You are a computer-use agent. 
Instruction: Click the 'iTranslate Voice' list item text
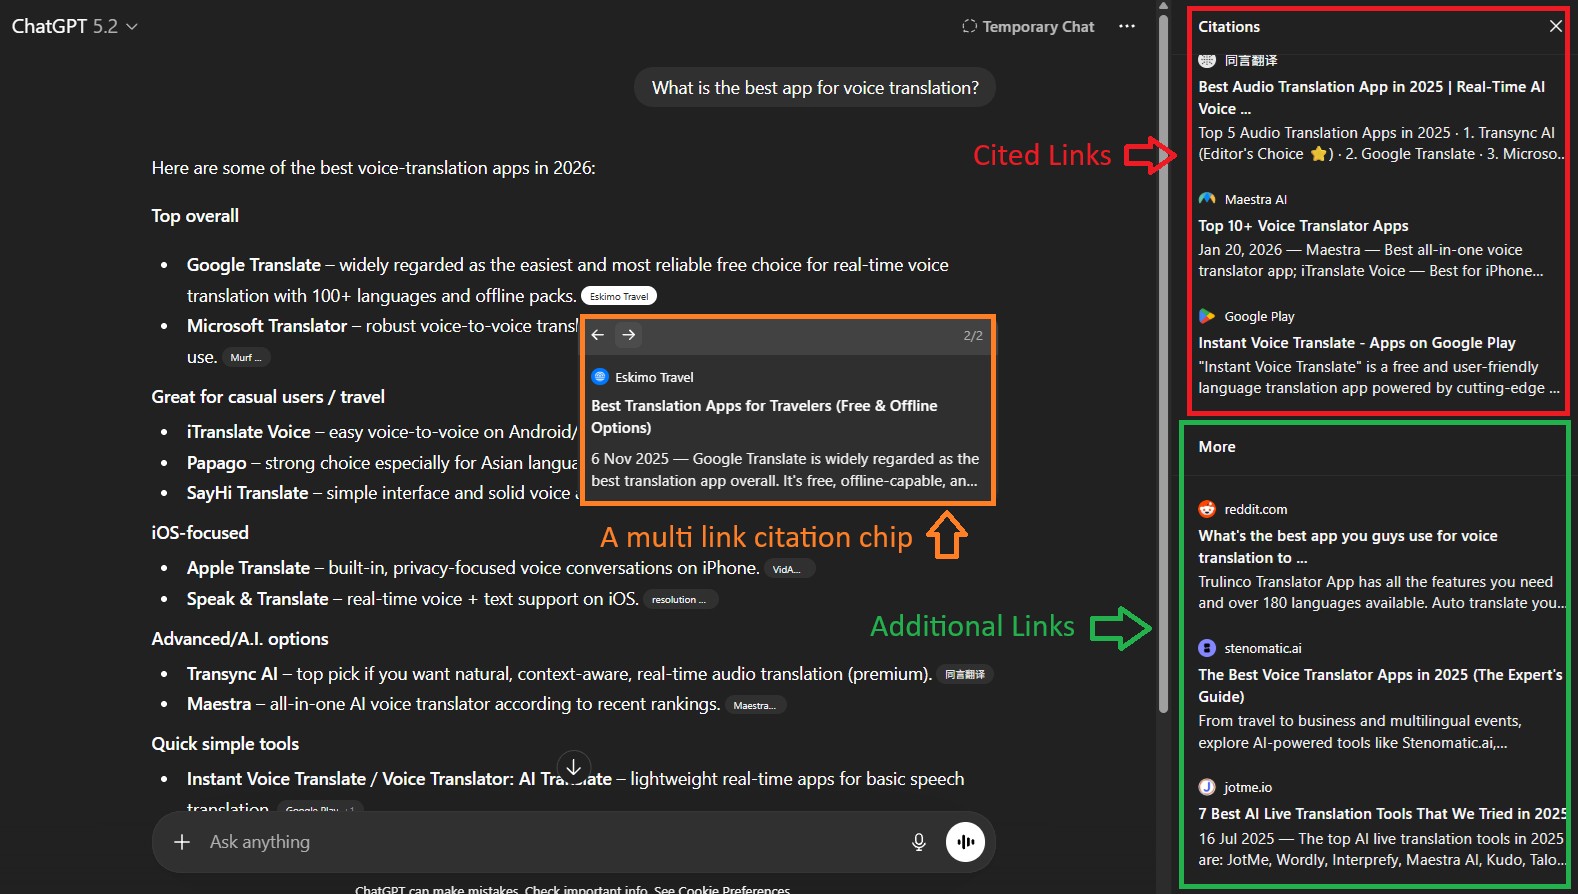coord(248,432)
